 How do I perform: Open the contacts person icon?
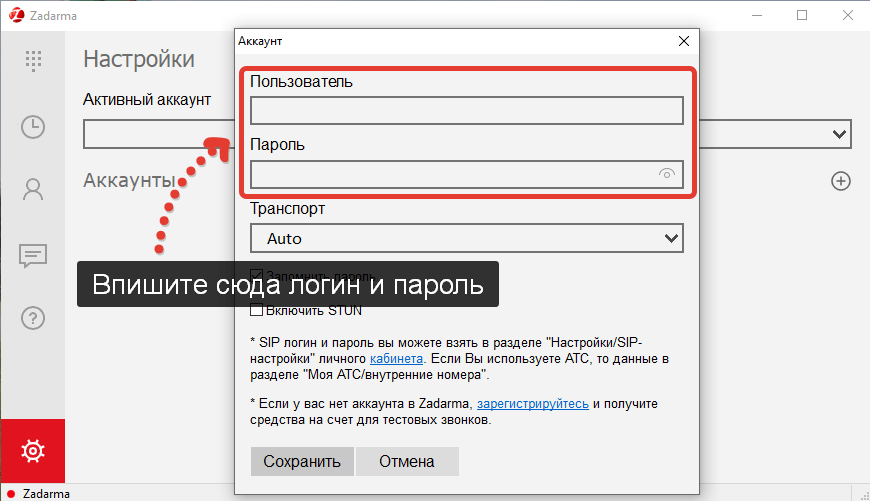tap(33, 189)
